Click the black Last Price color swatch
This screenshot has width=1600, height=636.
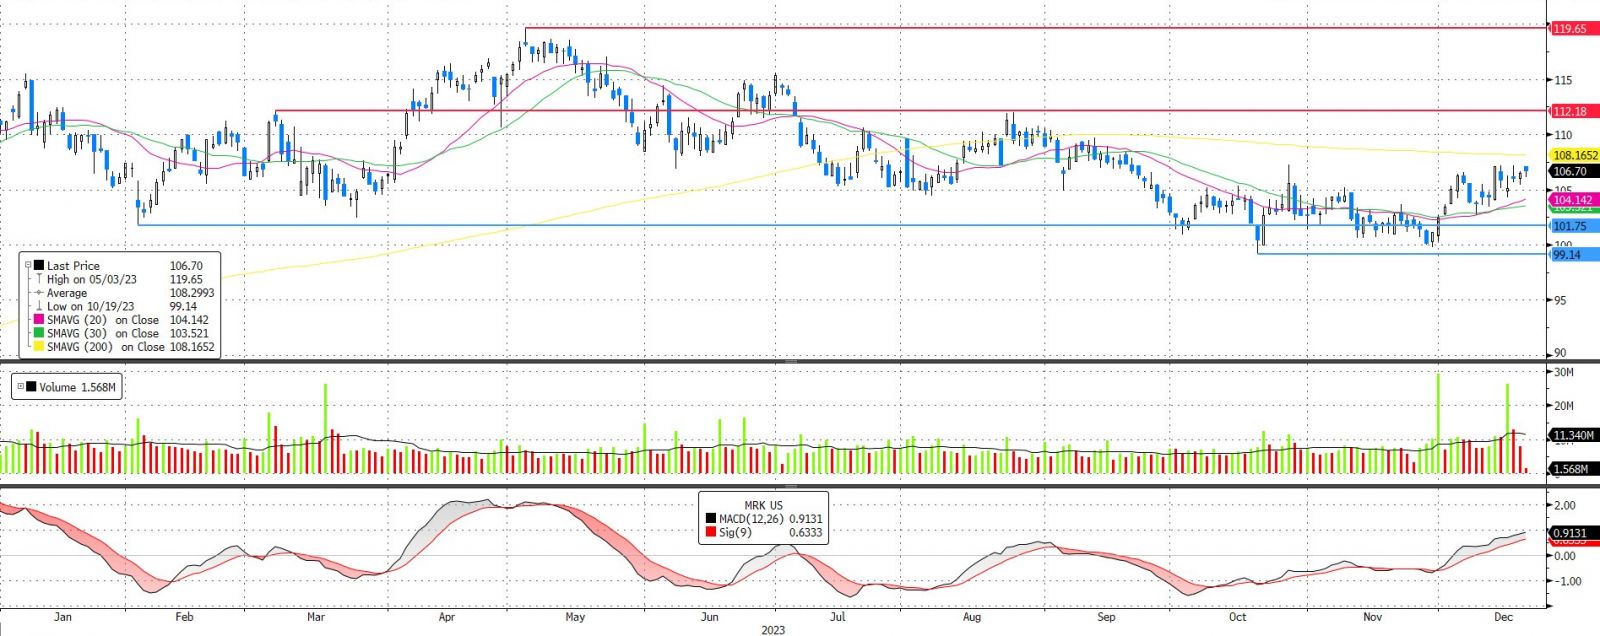point(38,266)
